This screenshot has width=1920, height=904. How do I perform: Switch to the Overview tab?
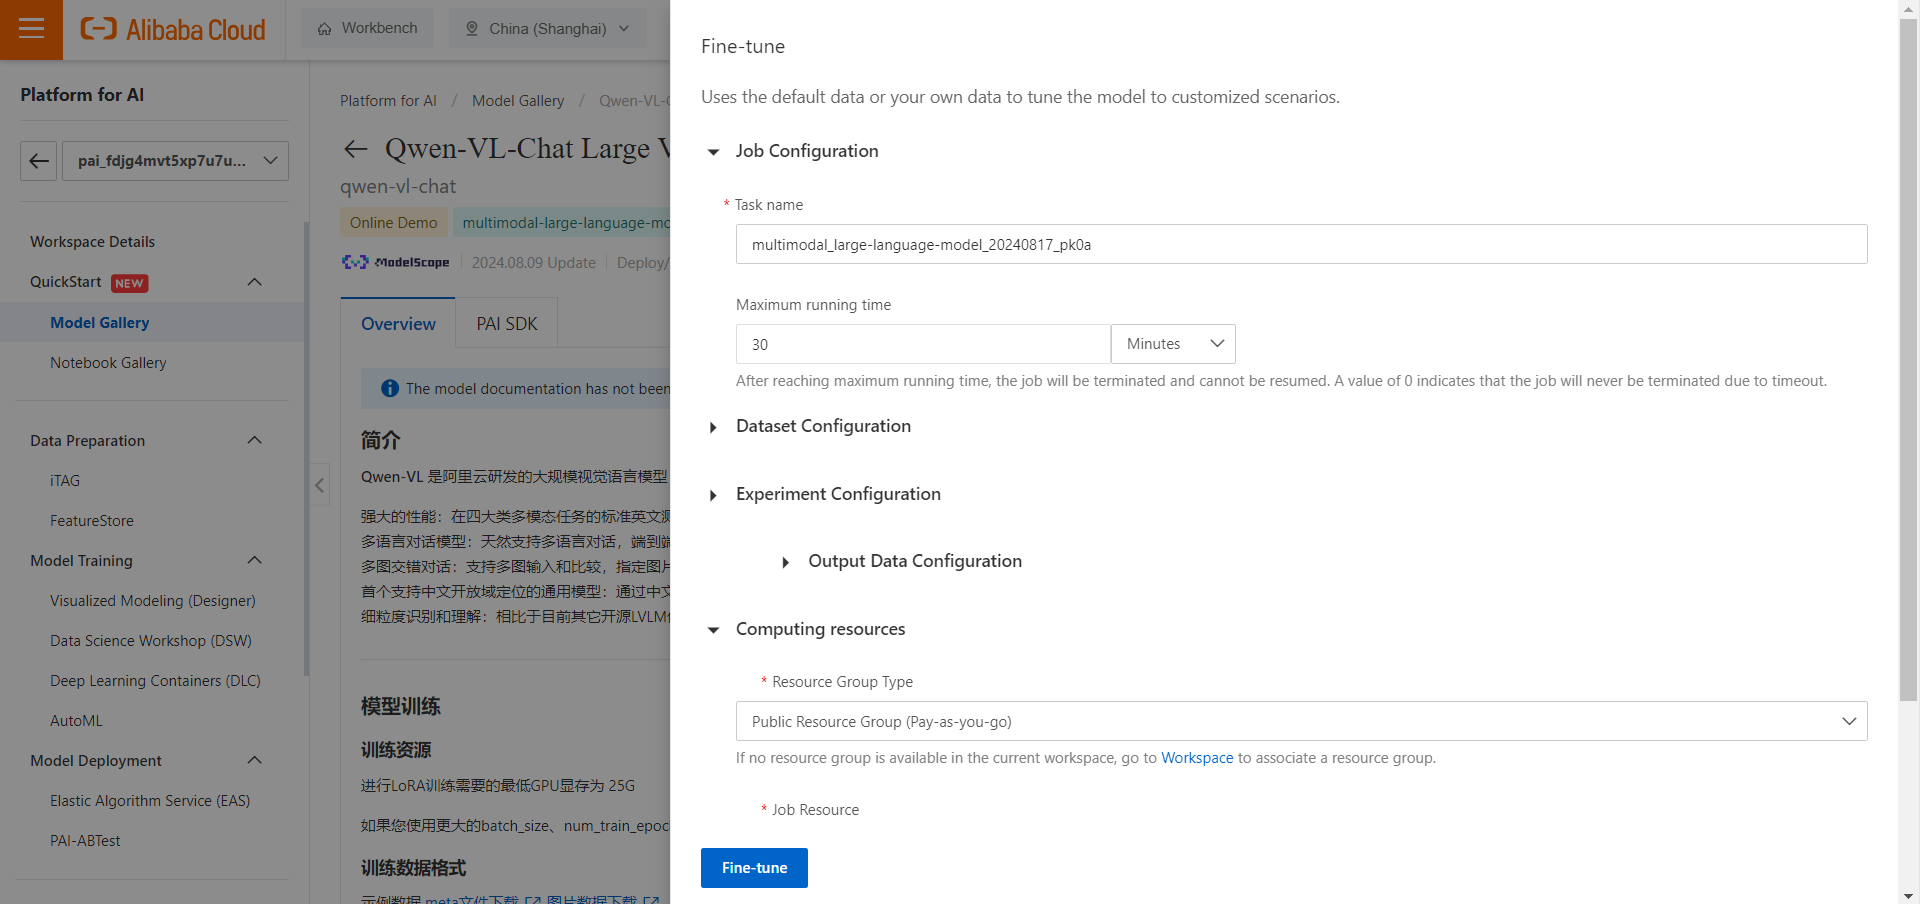[x=398, y=324]
